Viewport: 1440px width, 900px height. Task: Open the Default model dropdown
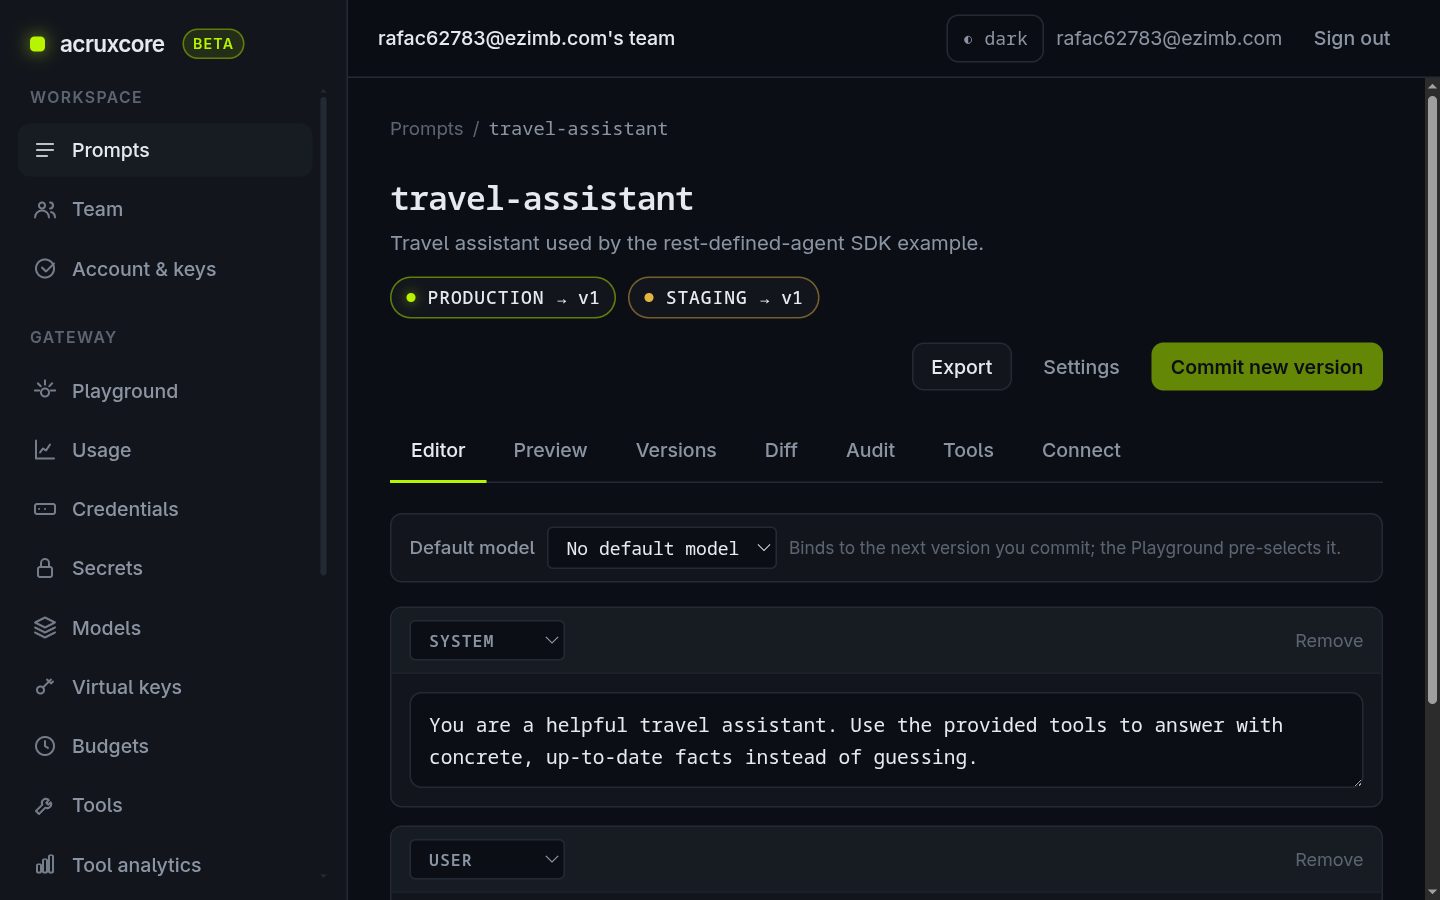coord(662,548)
